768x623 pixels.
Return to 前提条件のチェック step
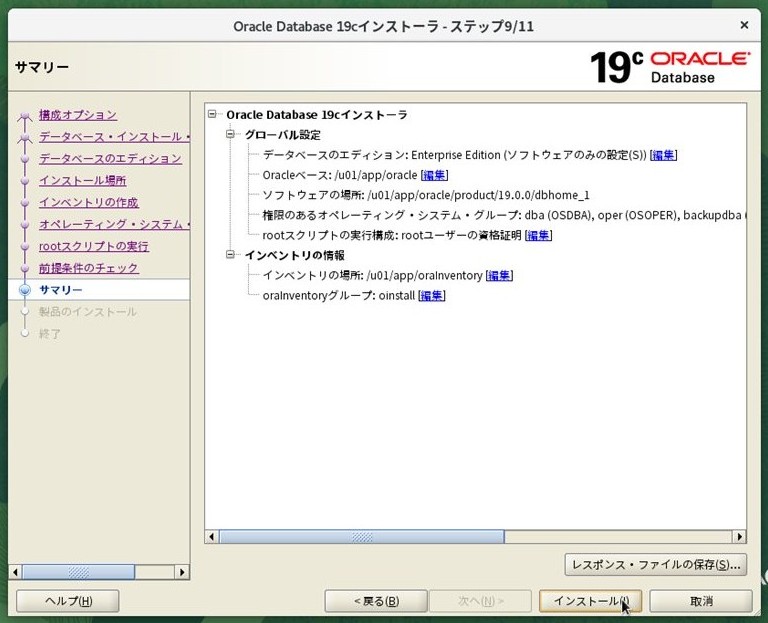point(89,268)
